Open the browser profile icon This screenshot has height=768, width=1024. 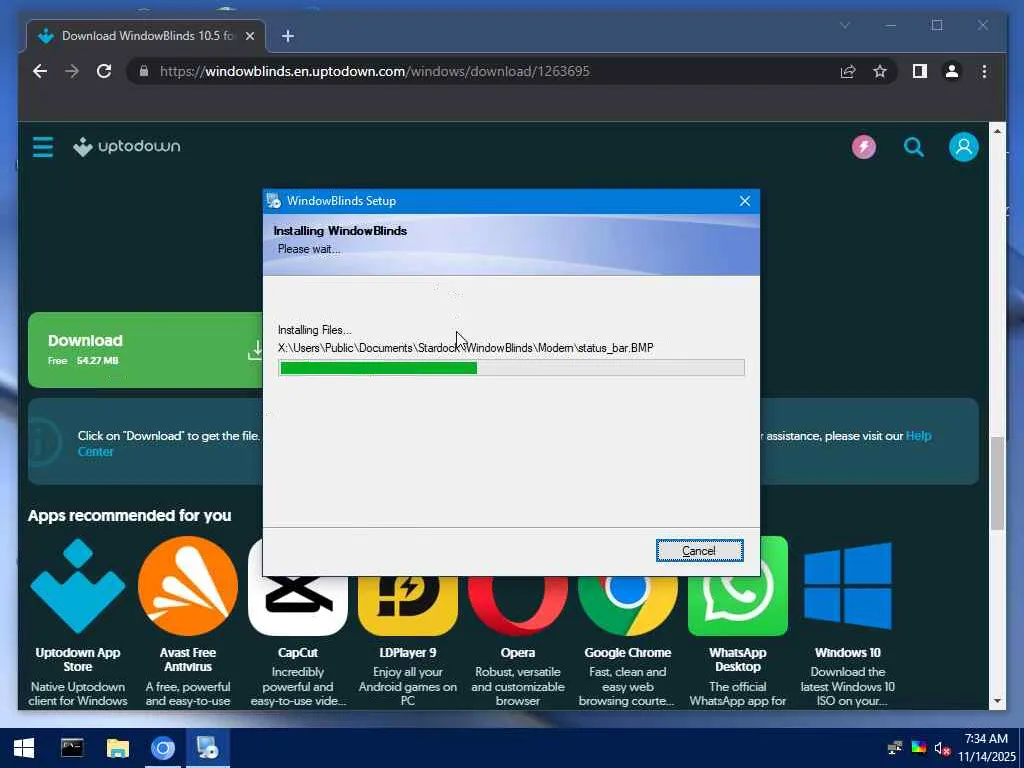click(952, 71)
